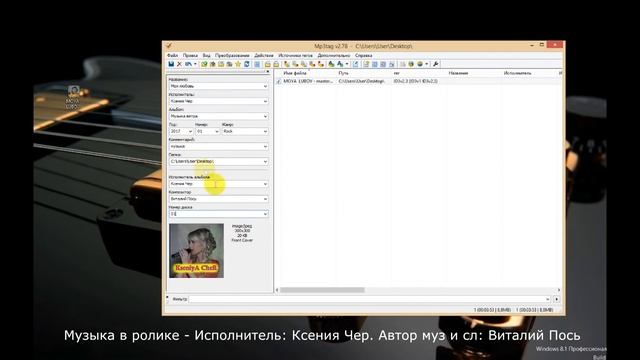Click the Mp3tag title bar icon

(169, 46)
